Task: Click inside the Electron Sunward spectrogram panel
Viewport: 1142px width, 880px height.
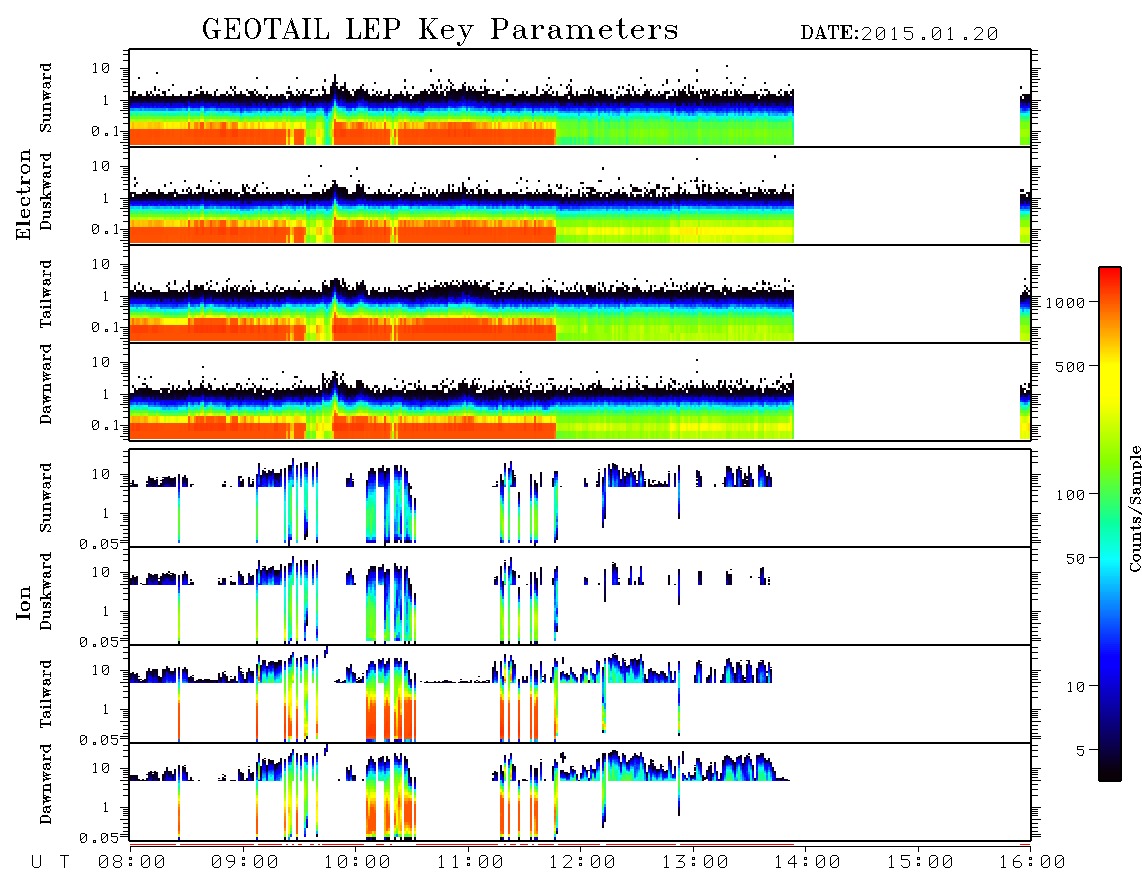Action: pyautogui.click(x=580, y=98)
